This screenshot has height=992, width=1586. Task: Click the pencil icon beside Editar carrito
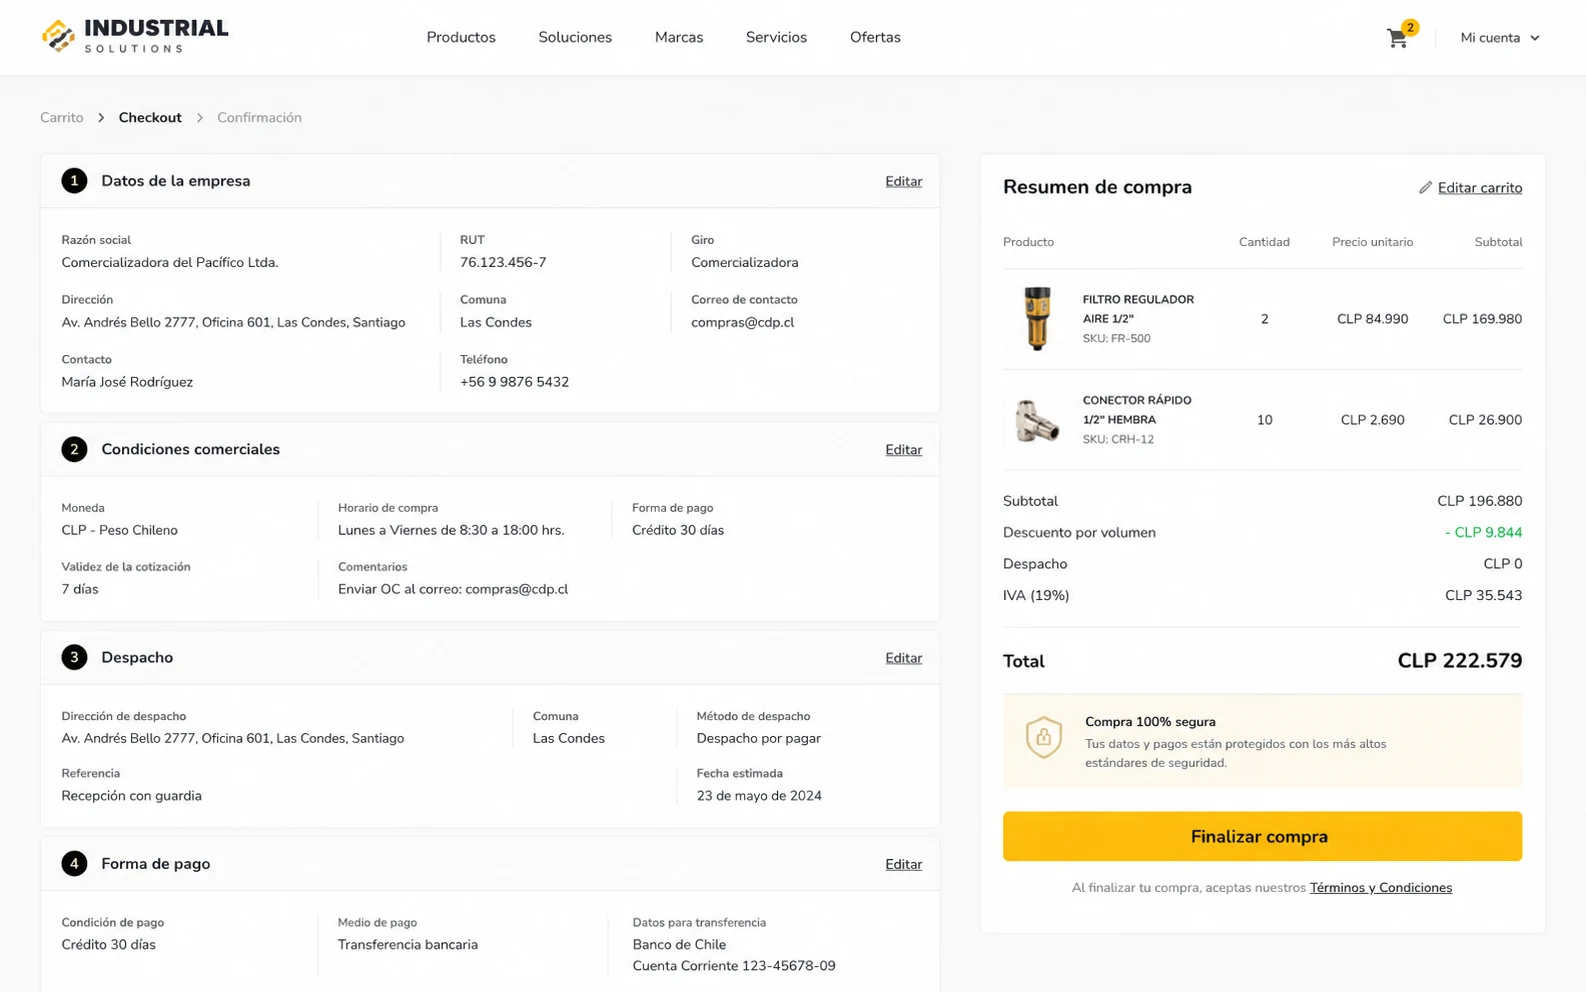[x=1425, y=188]
